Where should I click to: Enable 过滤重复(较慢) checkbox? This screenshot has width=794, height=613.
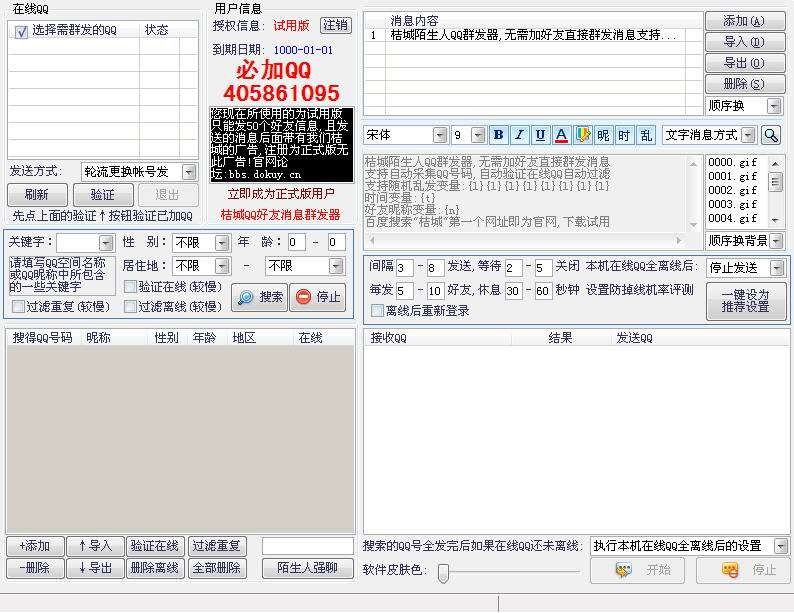point(18,306)
